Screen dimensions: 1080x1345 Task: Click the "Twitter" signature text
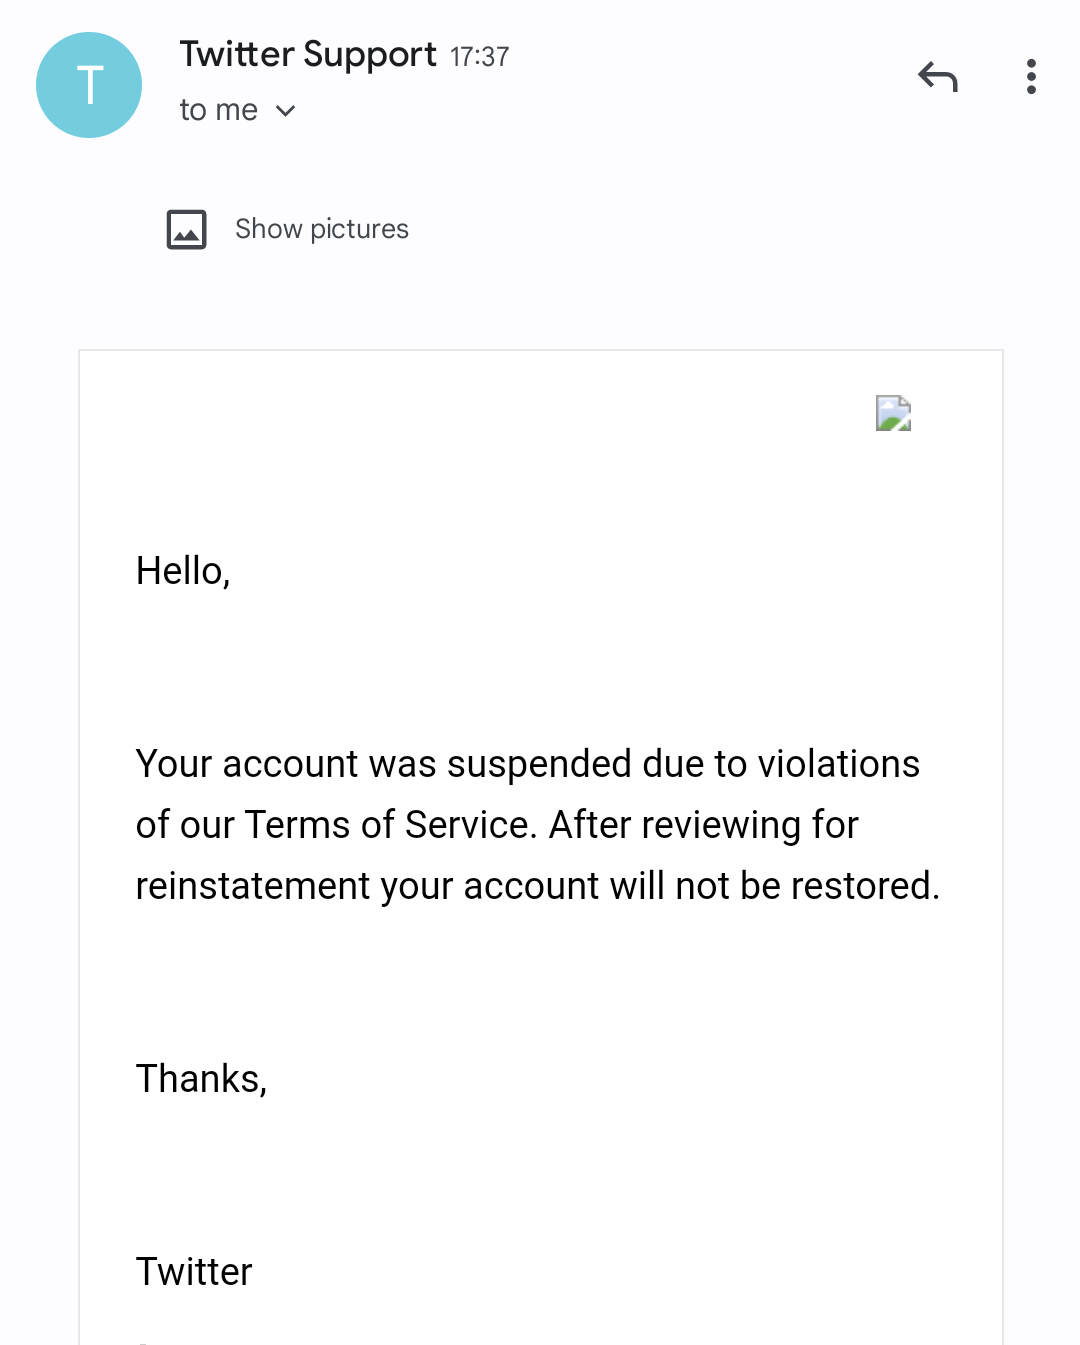194,1272
